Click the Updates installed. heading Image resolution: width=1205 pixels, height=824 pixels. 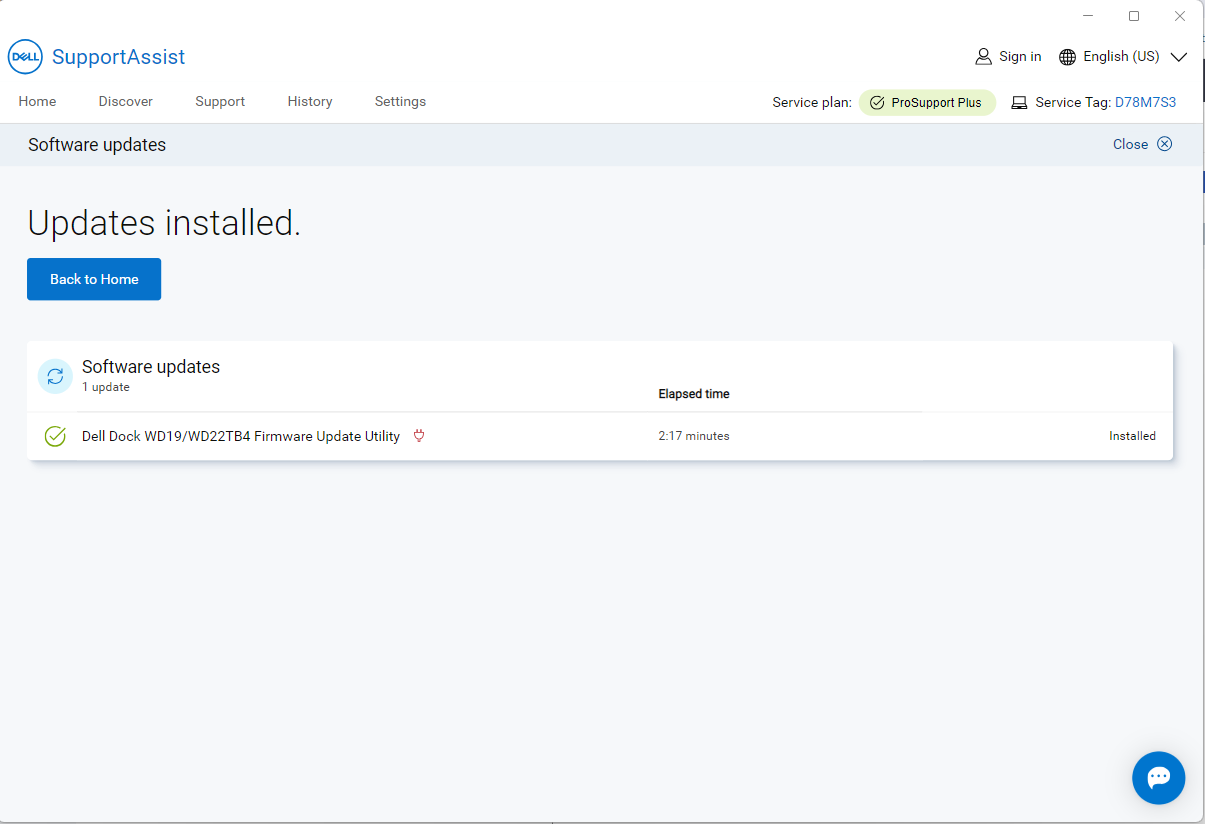[x=164, y=222]
